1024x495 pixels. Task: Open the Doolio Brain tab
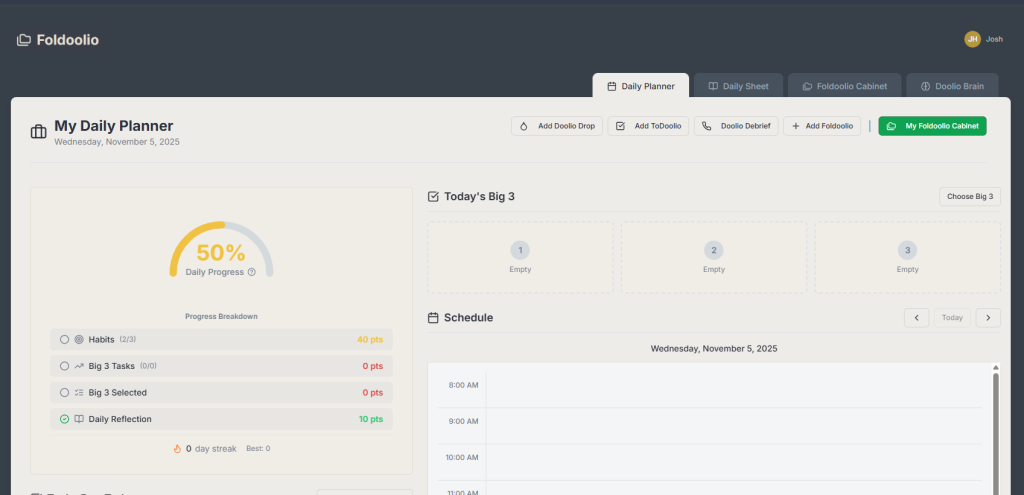pos(951,86)
